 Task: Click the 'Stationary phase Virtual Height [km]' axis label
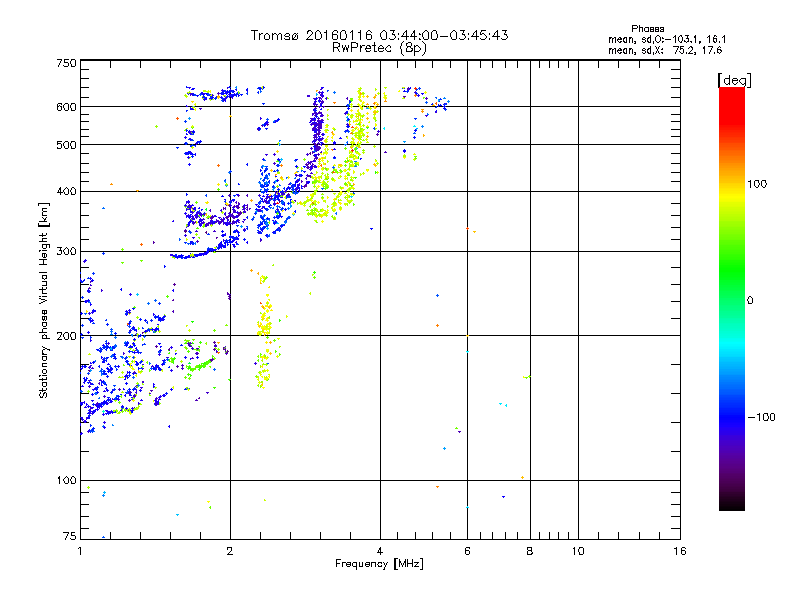pos(44,300)
